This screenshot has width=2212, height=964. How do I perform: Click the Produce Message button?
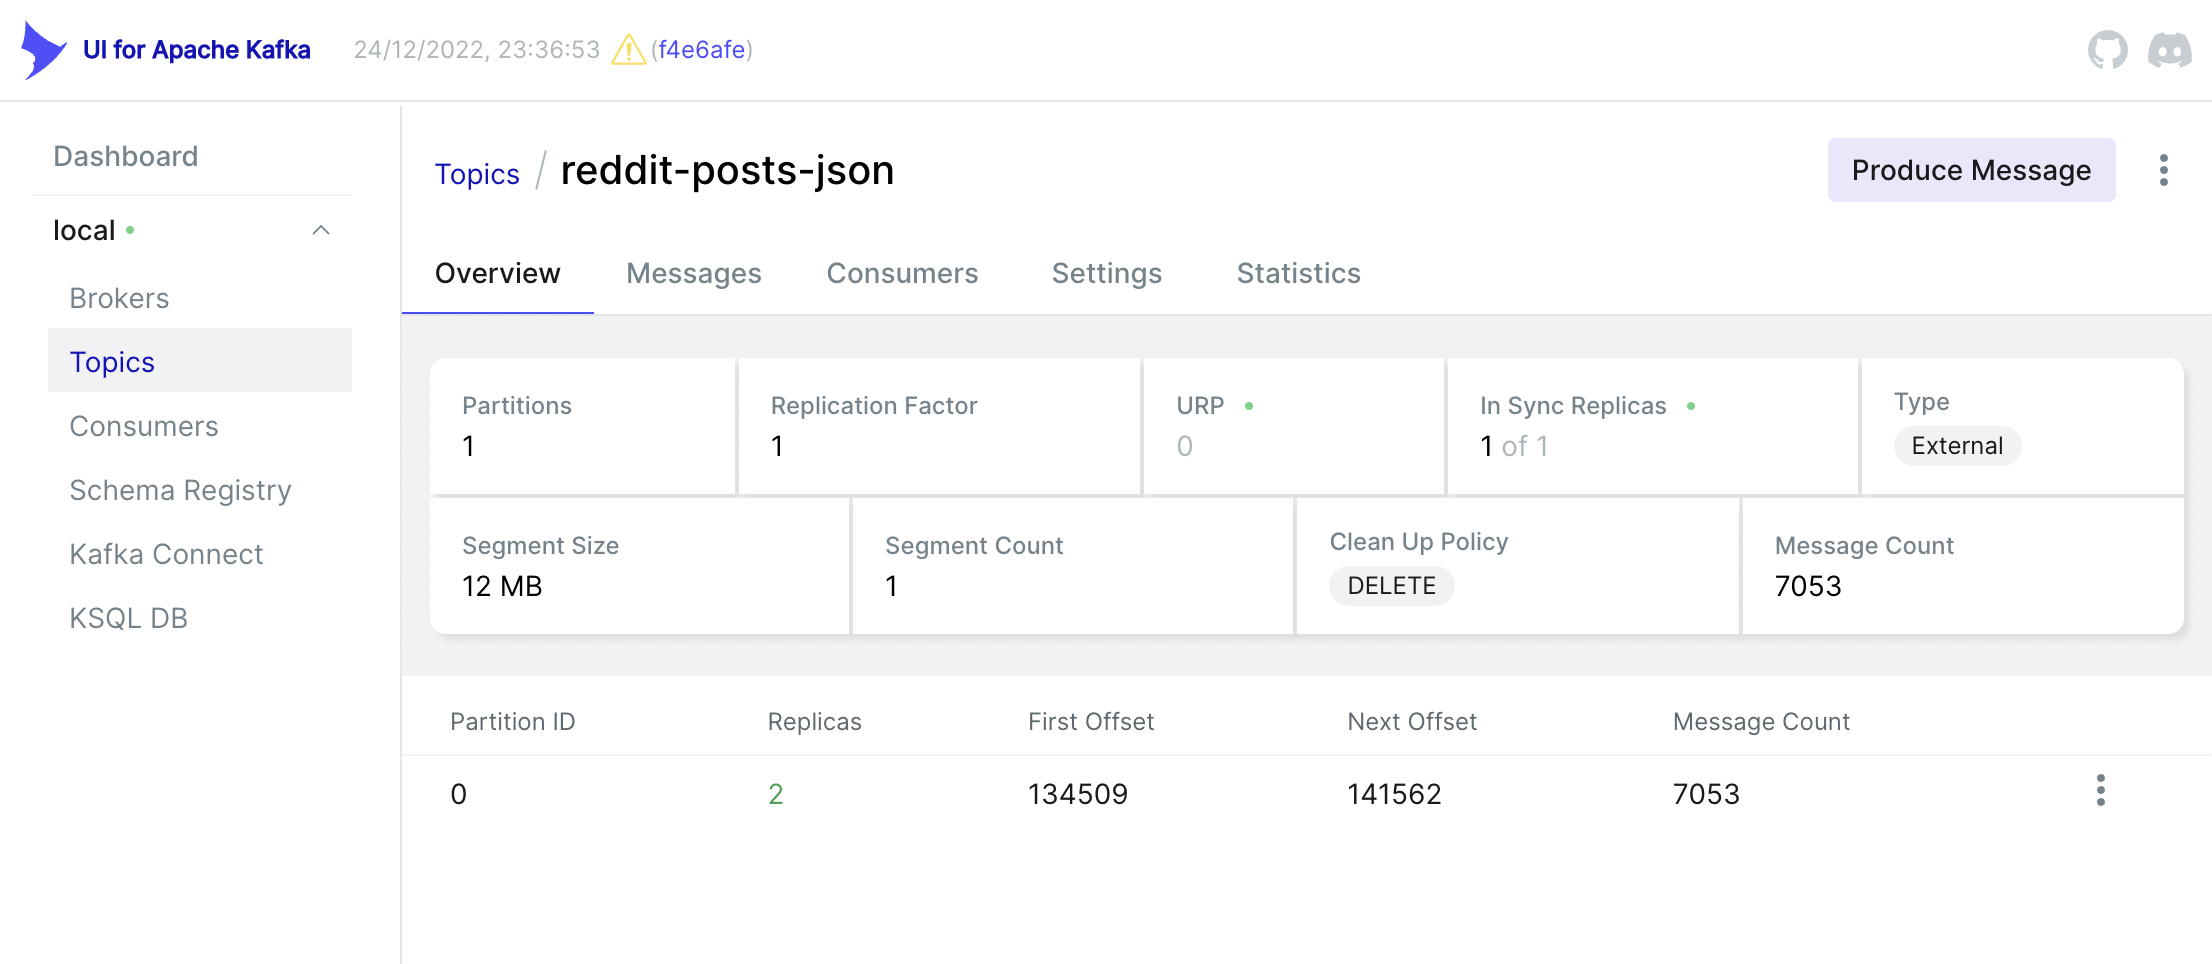pyautogui.click(x=1971, y=170)
